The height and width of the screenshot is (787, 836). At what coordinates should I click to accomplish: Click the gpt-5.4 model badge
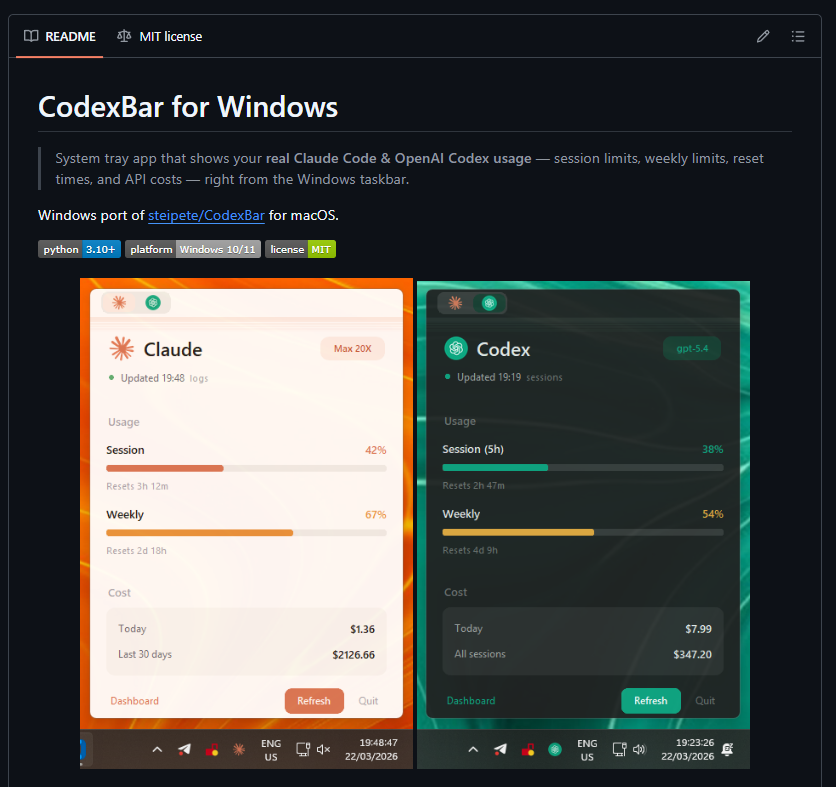pyautogui.click(x=692, y=349)
